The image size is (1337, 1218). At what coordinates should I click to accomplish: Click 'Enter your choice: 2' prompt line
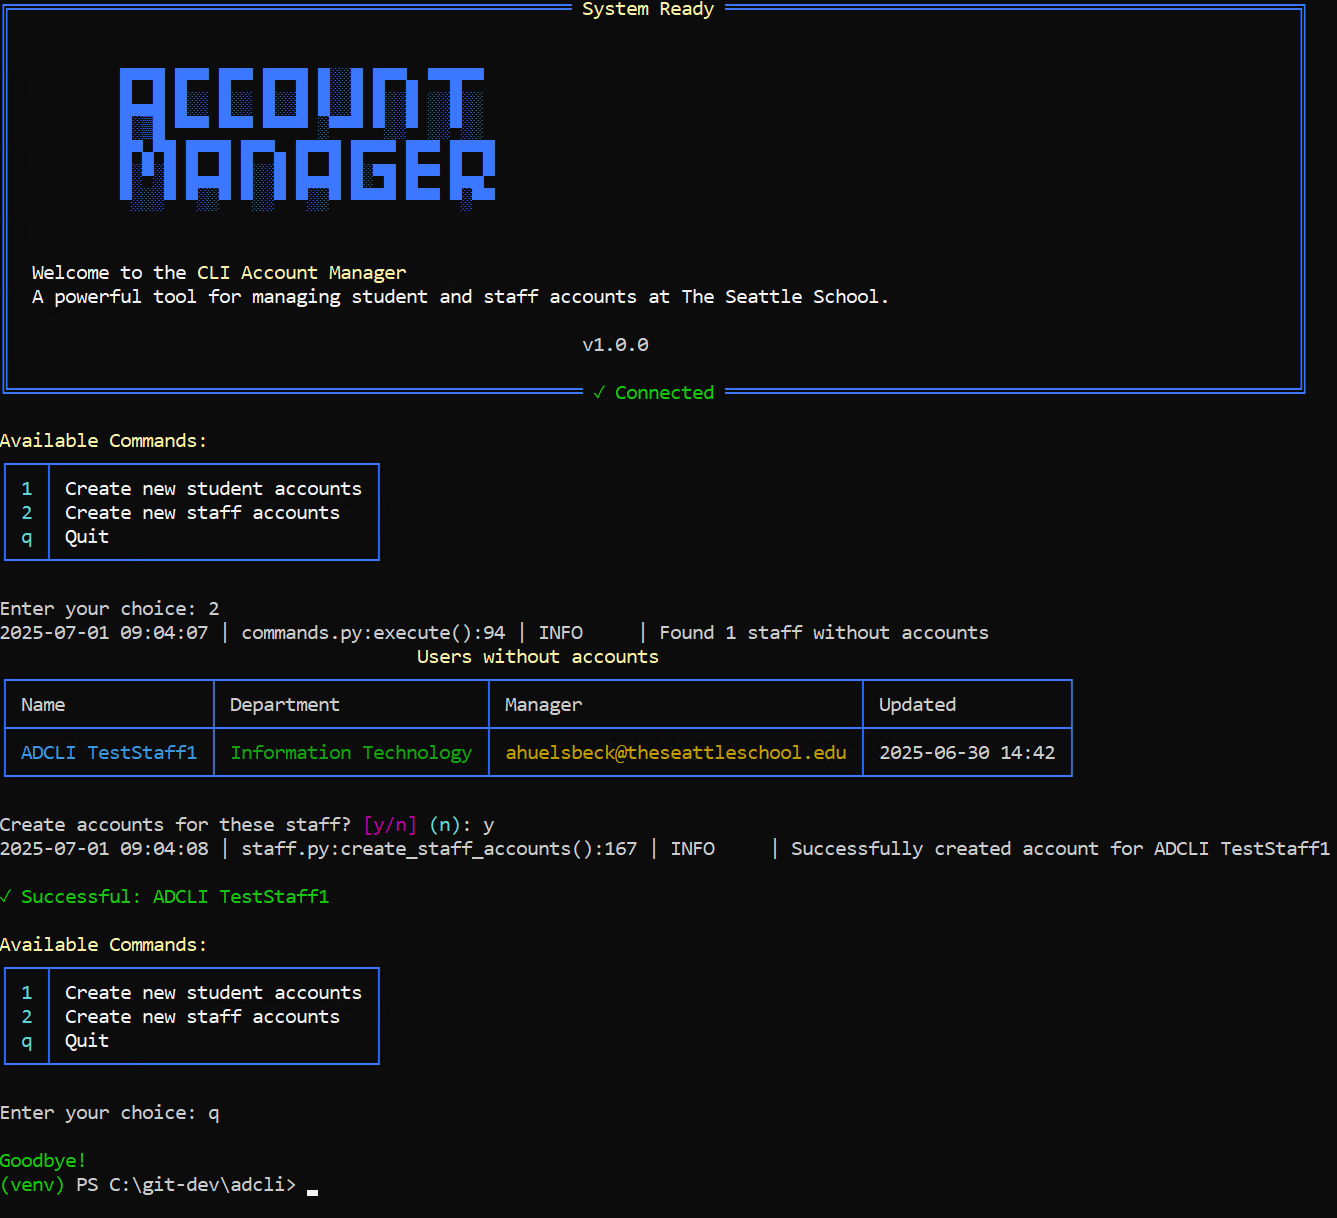click(x=110, y=609)
